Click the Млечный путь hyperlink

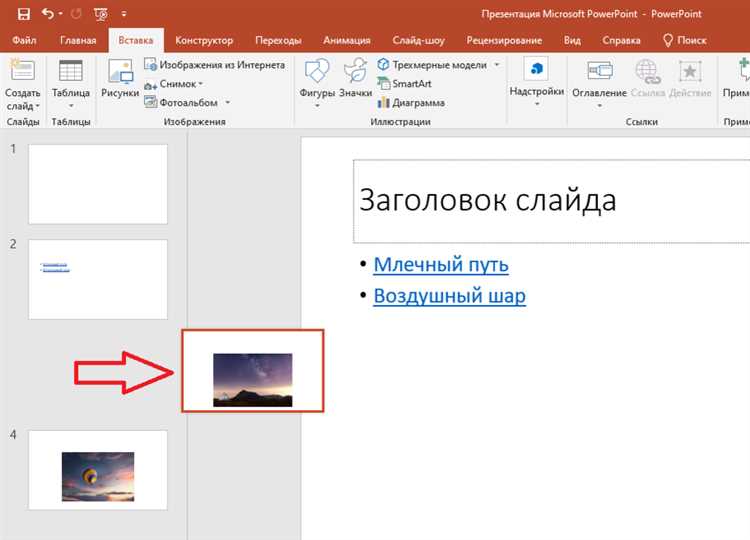[x=441, y=264]
